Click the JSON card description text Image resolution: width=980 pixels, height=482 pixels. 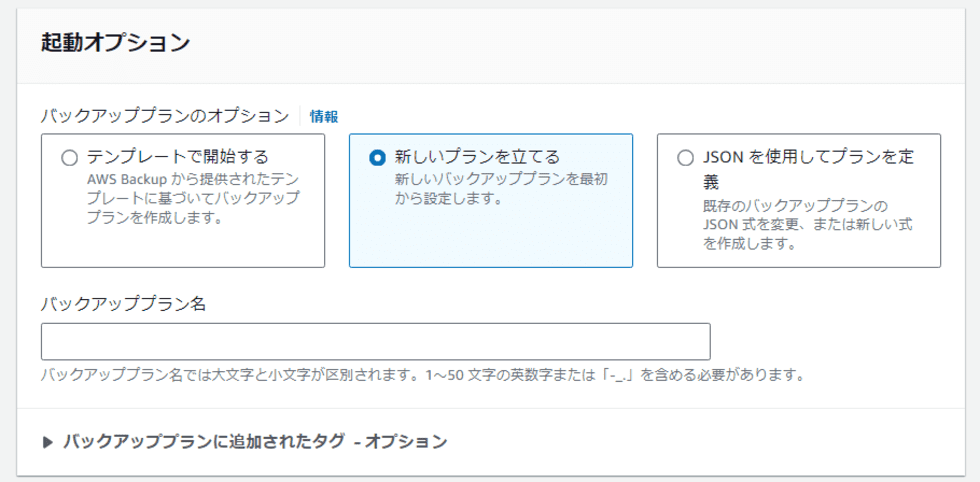(x=806, y=224)
